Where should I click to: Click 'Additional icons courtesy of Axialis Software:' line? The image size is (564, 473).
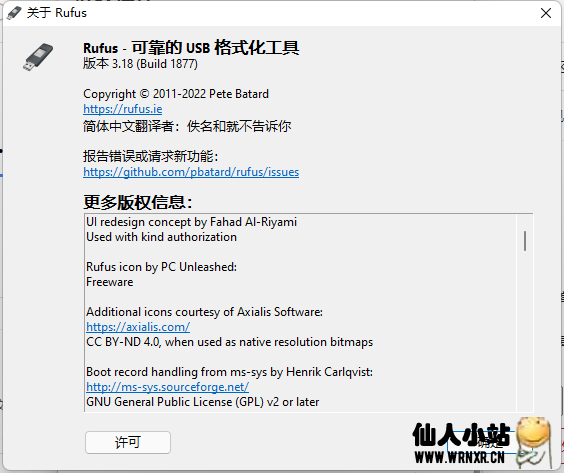pos(204,312)
